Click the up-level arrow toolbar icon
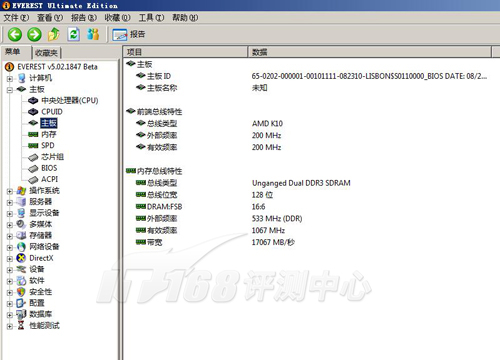Screen dimensions: 500x360 pos(54,34)
